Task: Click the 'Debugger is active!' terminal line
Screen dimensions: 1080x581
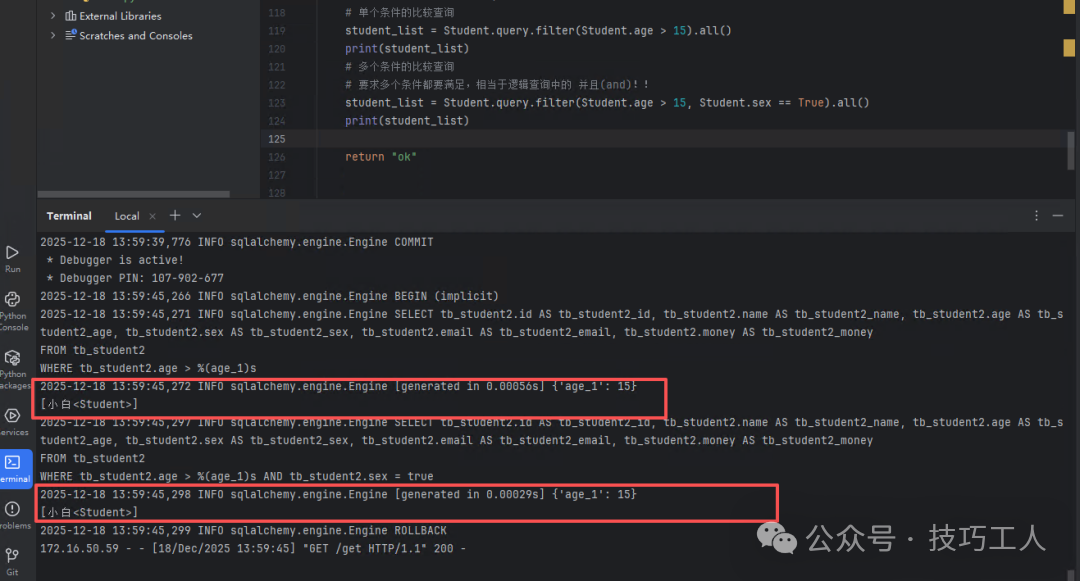Action: click(x=114, y=260)
